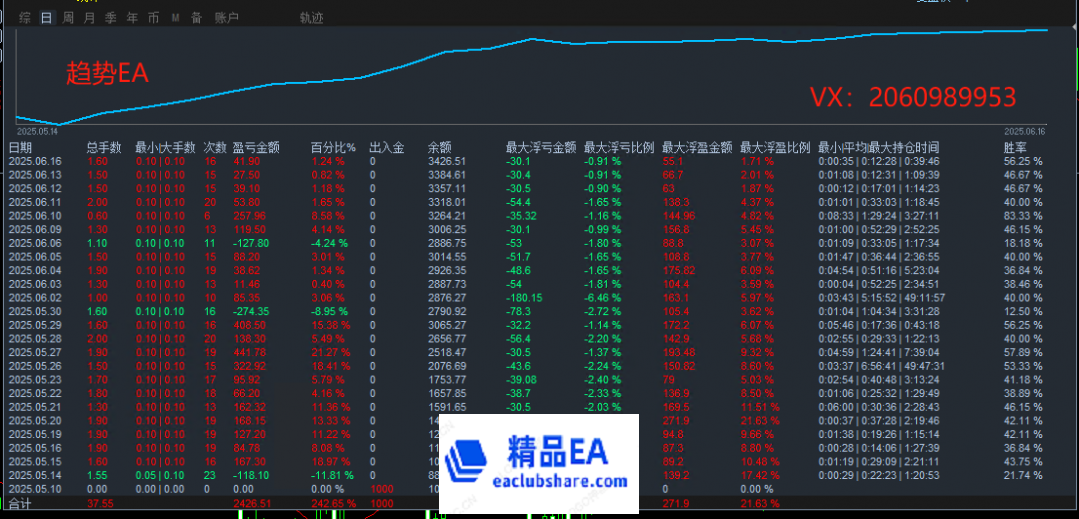Image resolution: width=1079 pixels, height=519 pixels.
Task: Click the 余额 column header
Action: 439,148
